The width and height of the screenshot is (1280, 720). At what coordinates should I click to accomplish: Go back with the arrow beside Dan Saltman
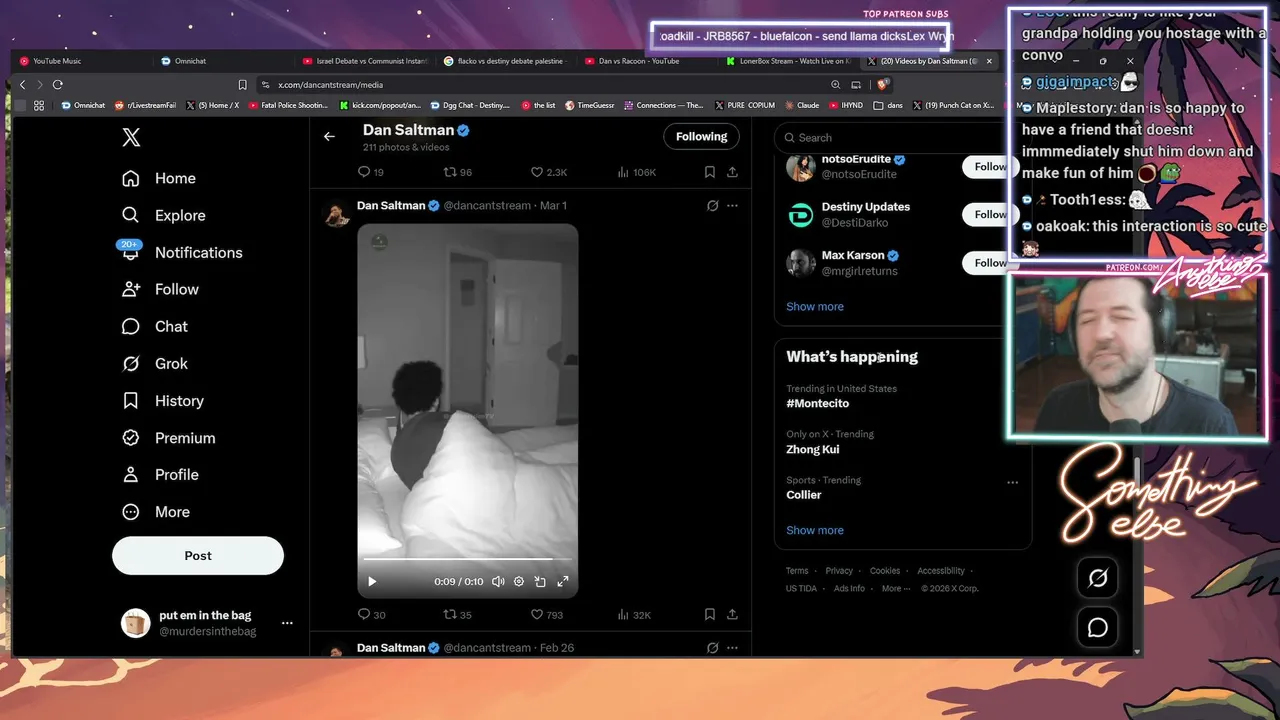(329, 136)
